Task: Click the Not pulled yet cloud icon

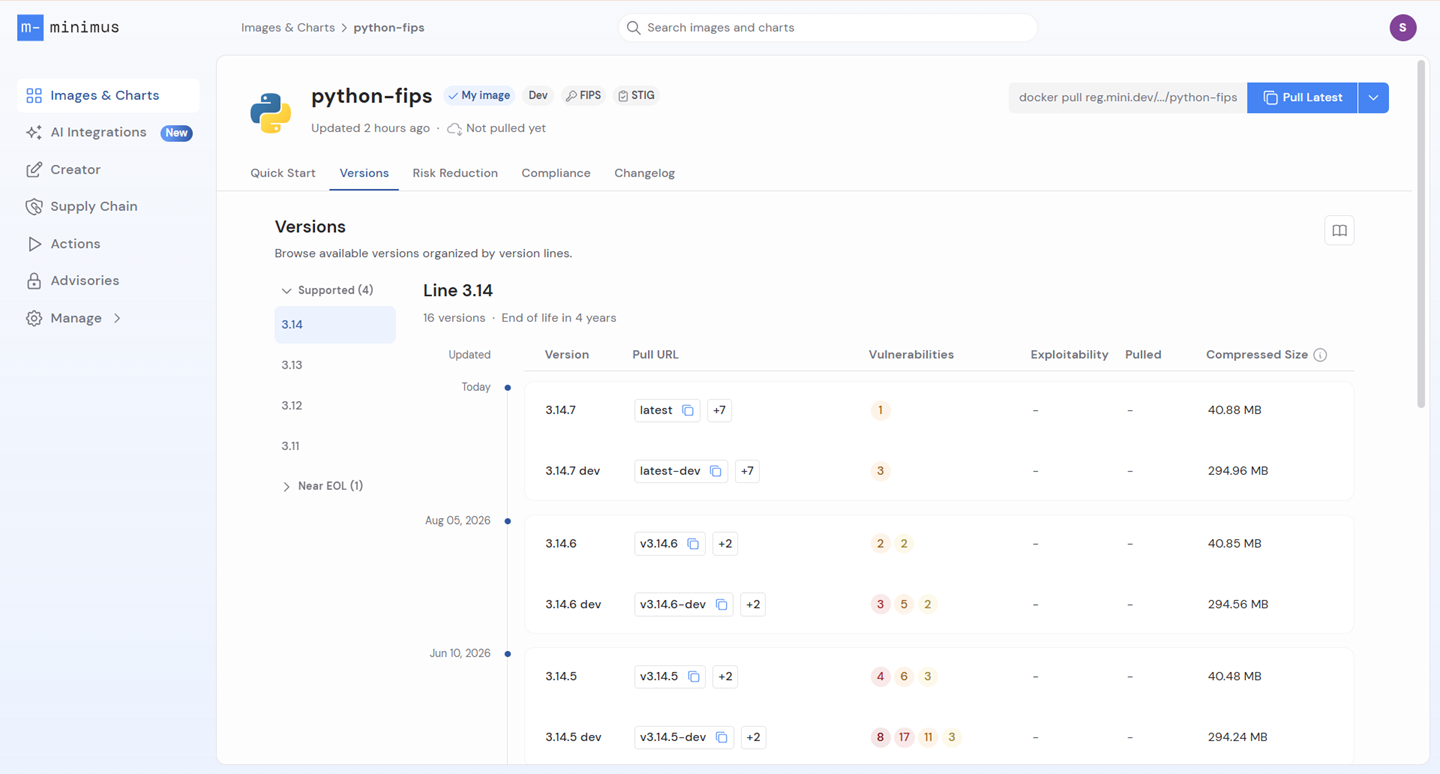Action: click(454, 129)
